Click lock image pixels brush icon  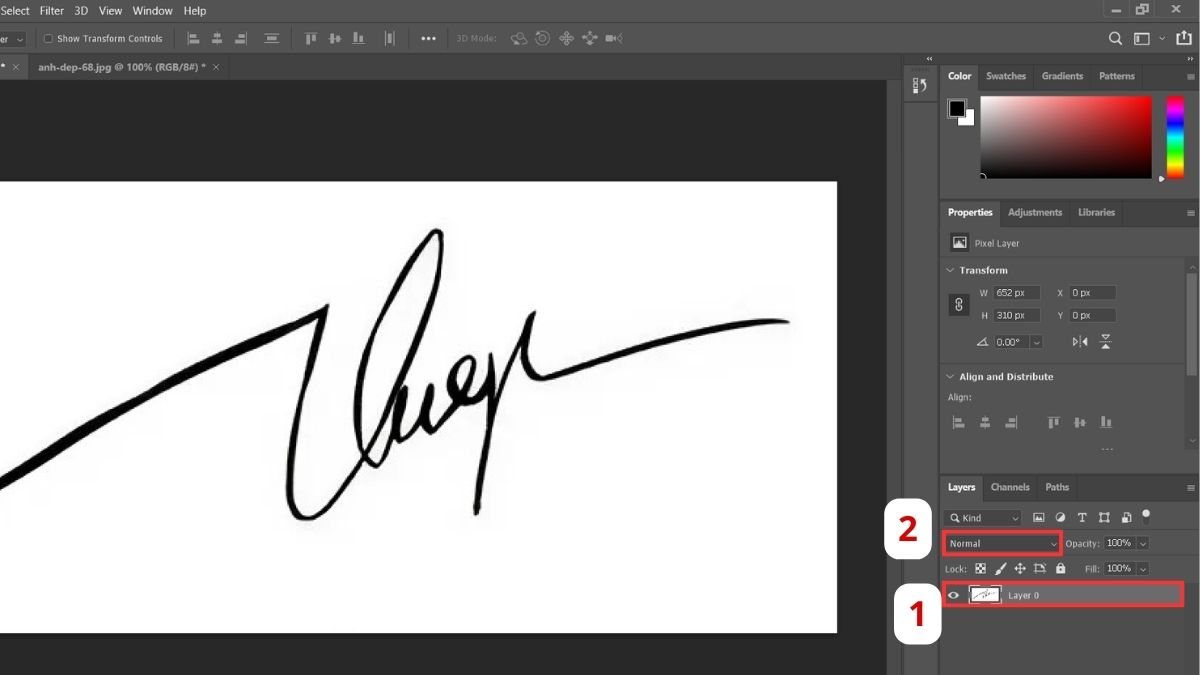(x=1000, y=569)
